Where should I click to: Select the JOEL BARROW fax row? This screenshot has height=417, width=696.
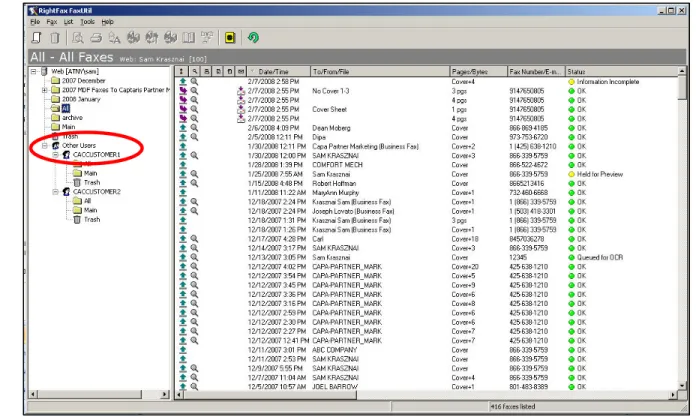(x=427, y=387)
